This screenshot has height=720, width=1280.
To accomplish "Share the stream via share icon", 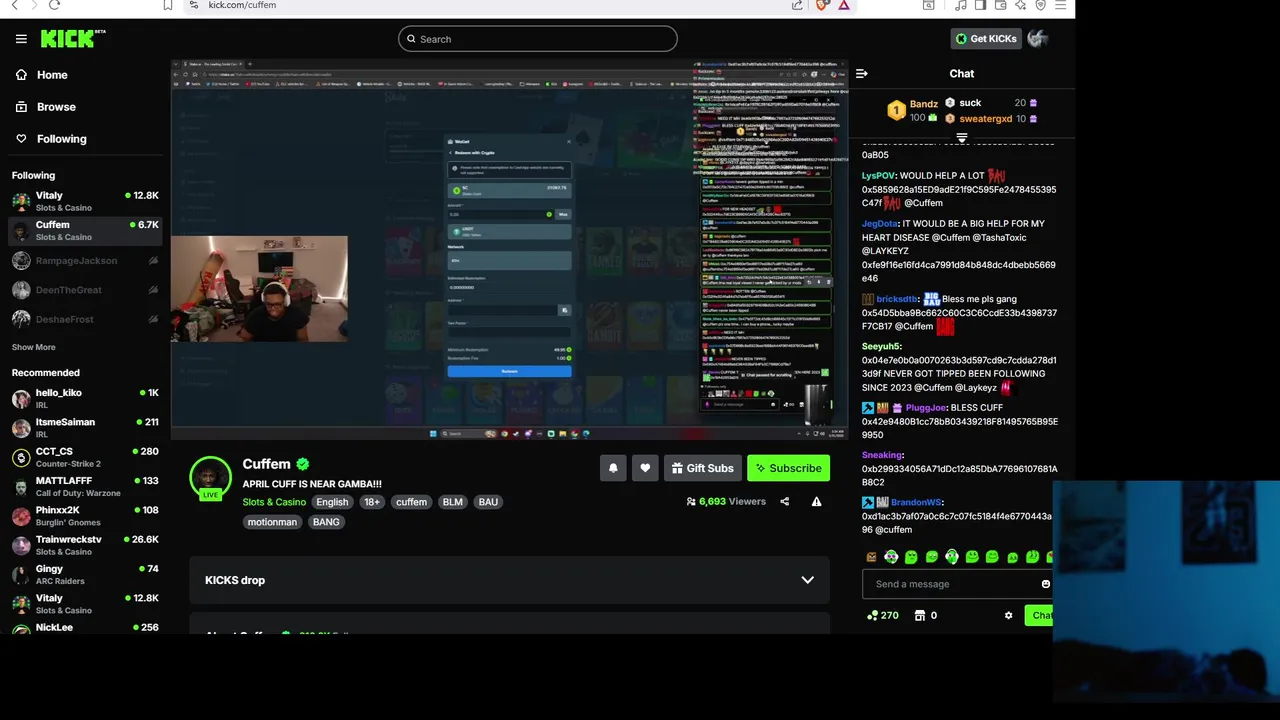I will pyautogui.click(x=785, y=502).
